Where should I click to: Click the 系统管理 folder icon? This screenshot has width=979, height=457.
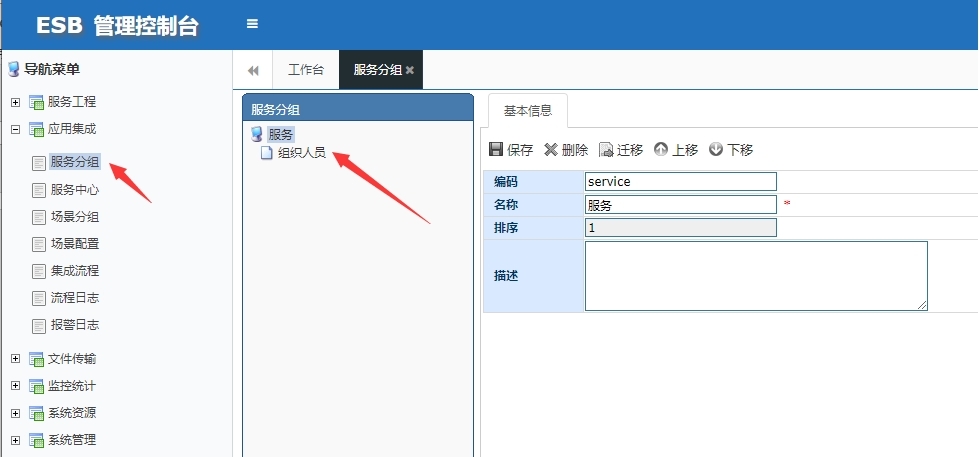pyautogui.click(x=36, y=440)
